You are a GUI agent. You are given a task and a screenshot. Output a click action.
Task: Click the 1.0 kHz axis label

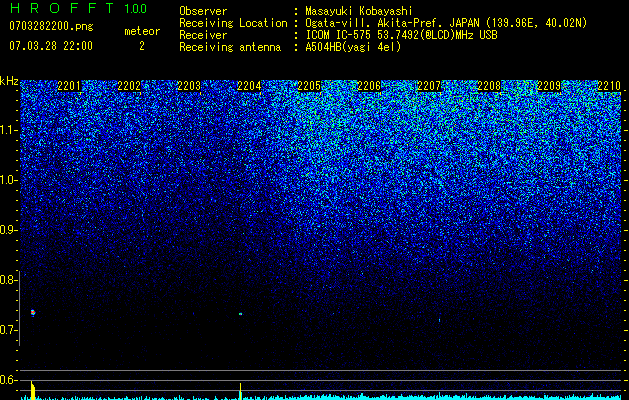click(8, 180)
